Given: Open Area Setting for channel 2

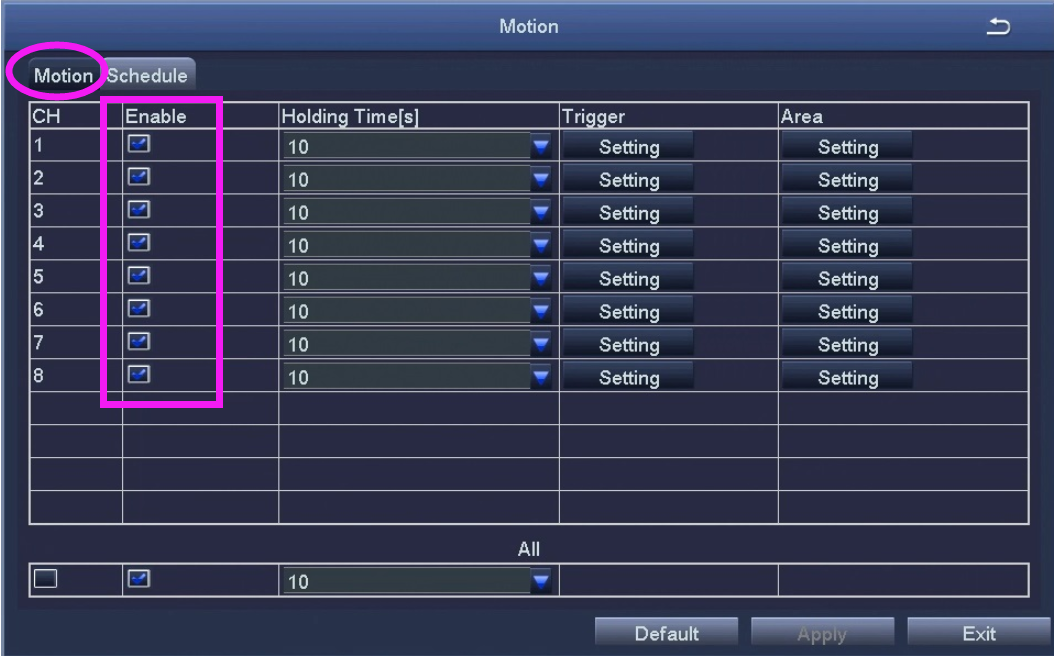Looking at the screenshot, I should click(847, 178).
